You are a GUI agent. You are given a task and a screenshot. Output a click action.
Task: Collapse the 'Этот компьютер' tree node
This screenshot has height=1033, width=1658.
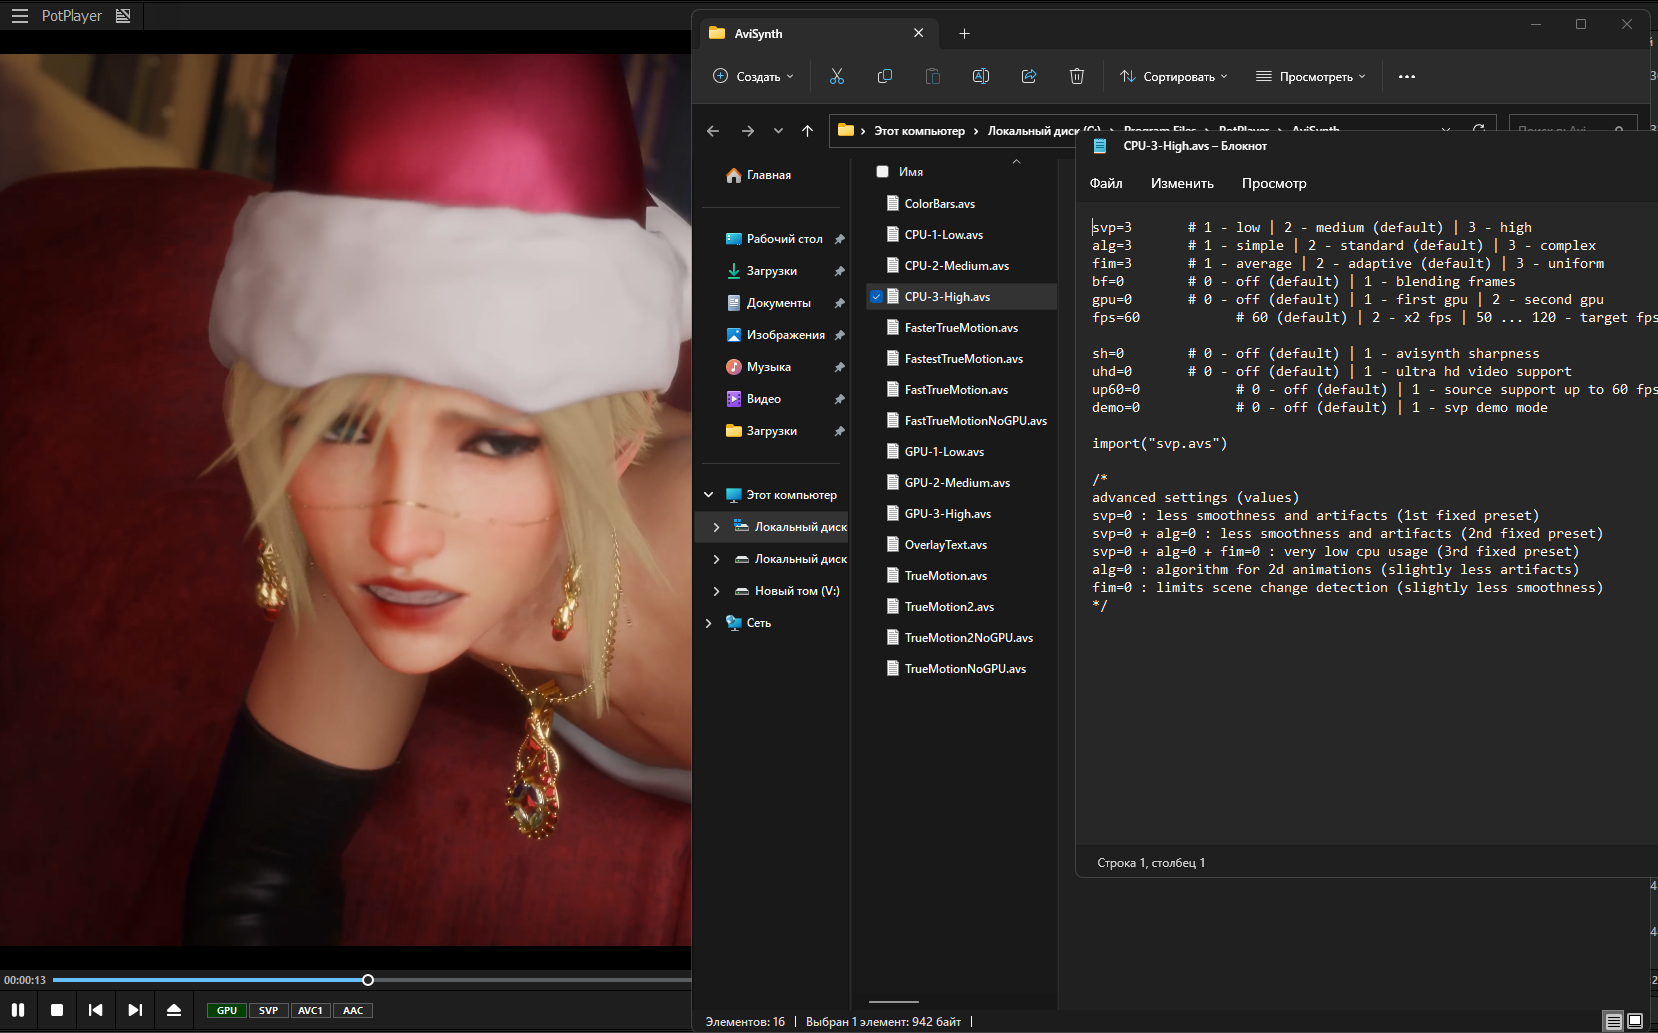coord(709,495)
